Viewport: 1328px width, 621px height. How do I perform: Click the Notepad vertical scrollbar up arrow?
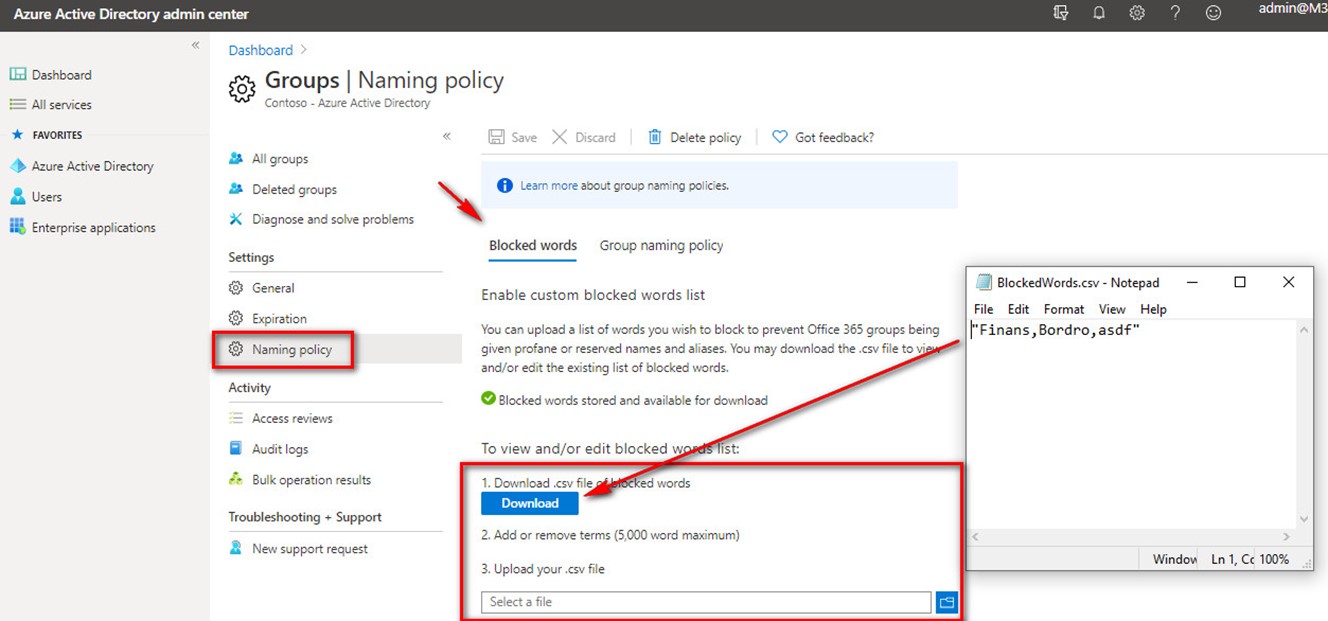[x=1303, y=329]
